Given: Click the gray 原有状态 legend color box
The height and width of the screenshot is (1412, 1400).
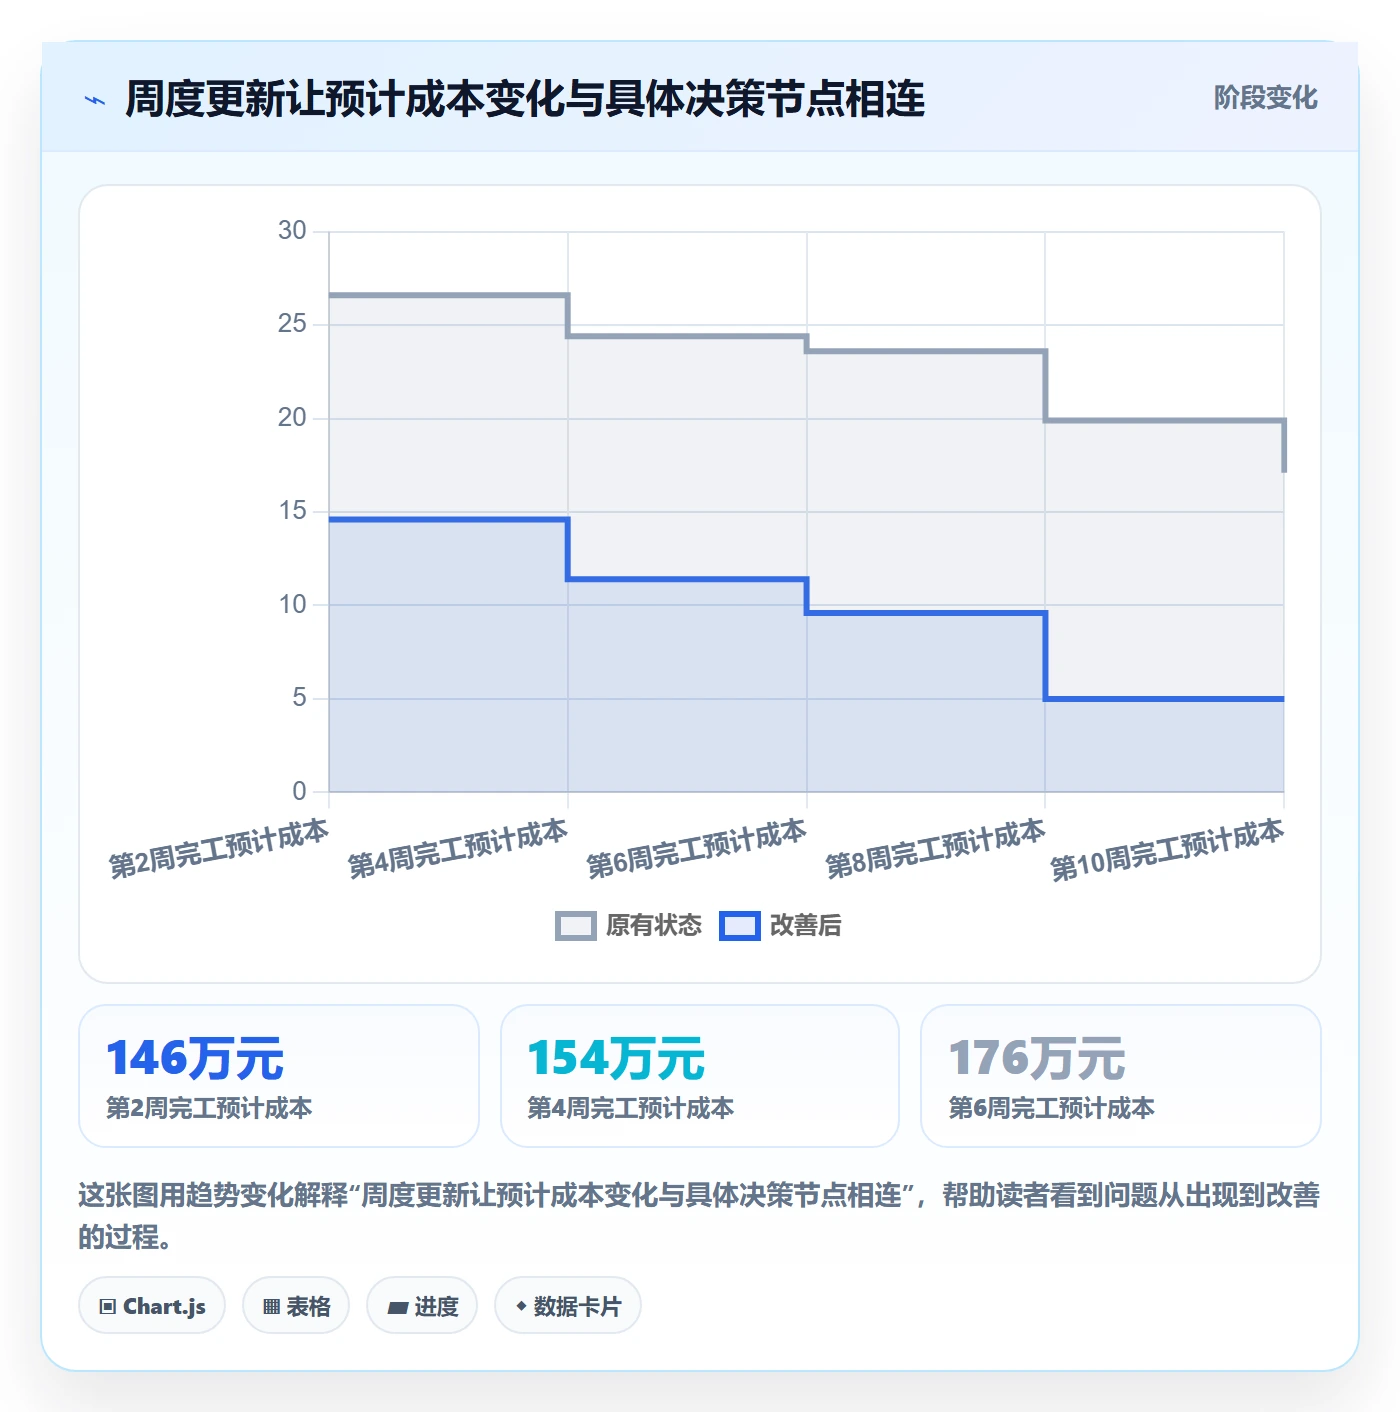Looking at the screenshot, I should (x=576, y=926).
